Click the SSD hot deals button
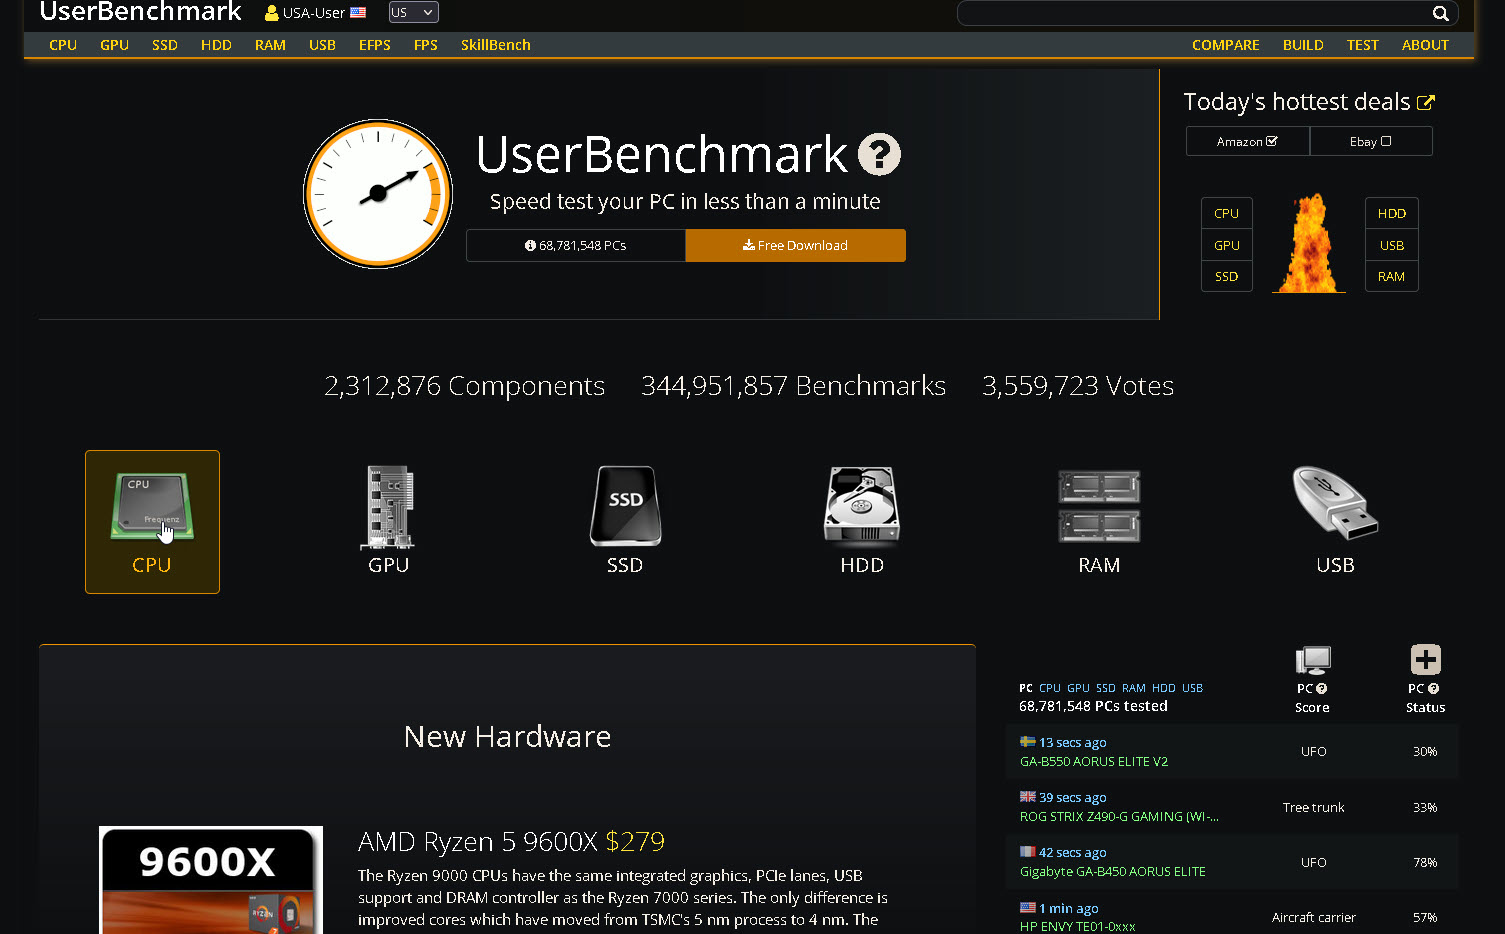1505x934 pixels. [1227, 276]
